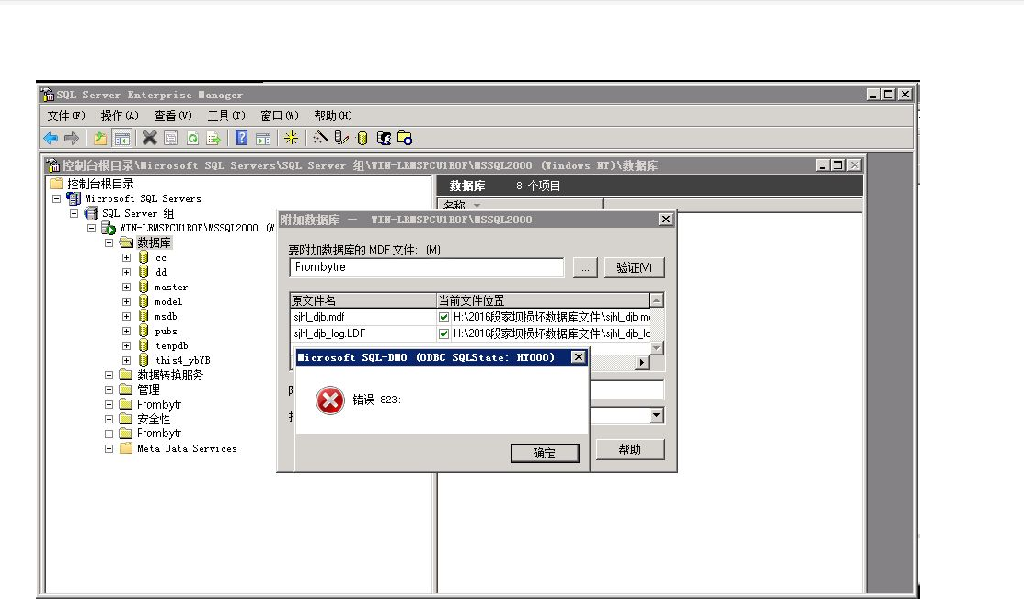The image size is (1024, 609).
Task: Collapse the 数据库 folder node
Action: click(x=110, y=243)
